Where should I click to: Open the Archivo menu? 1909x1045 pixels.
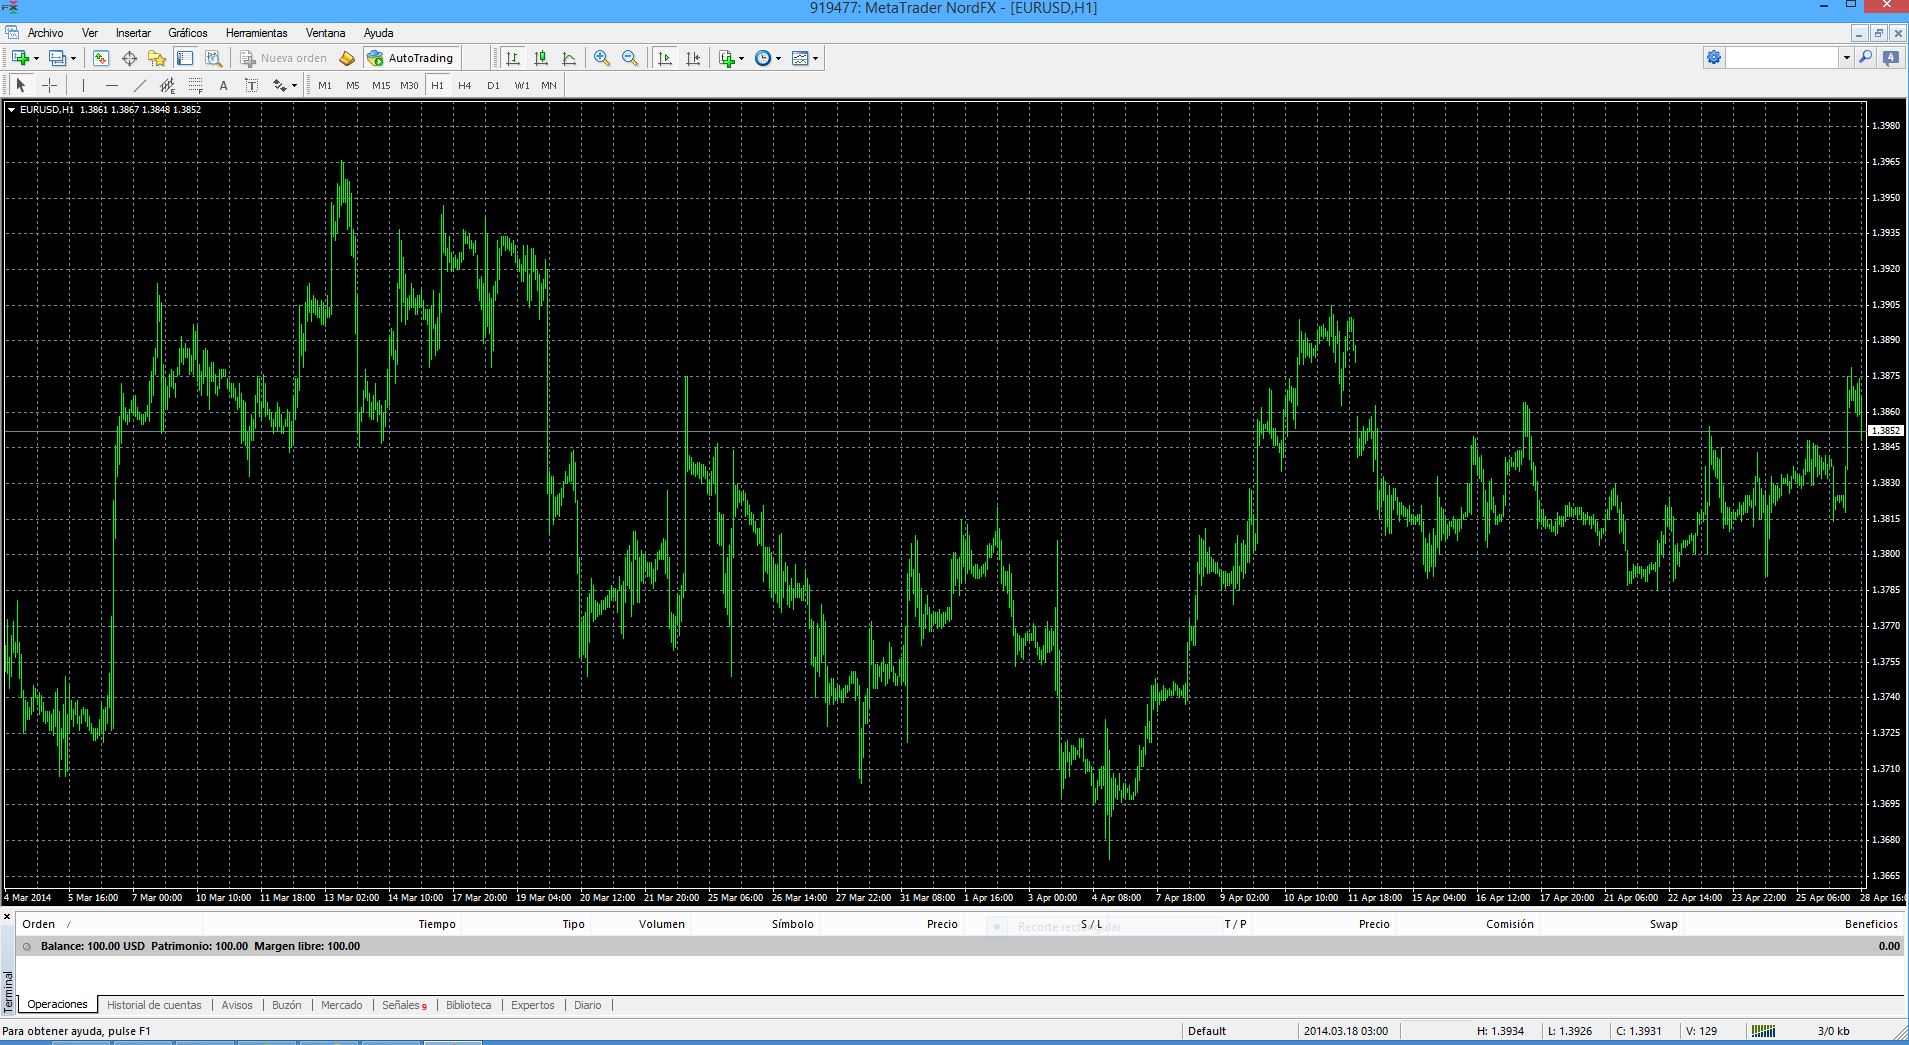46,33
